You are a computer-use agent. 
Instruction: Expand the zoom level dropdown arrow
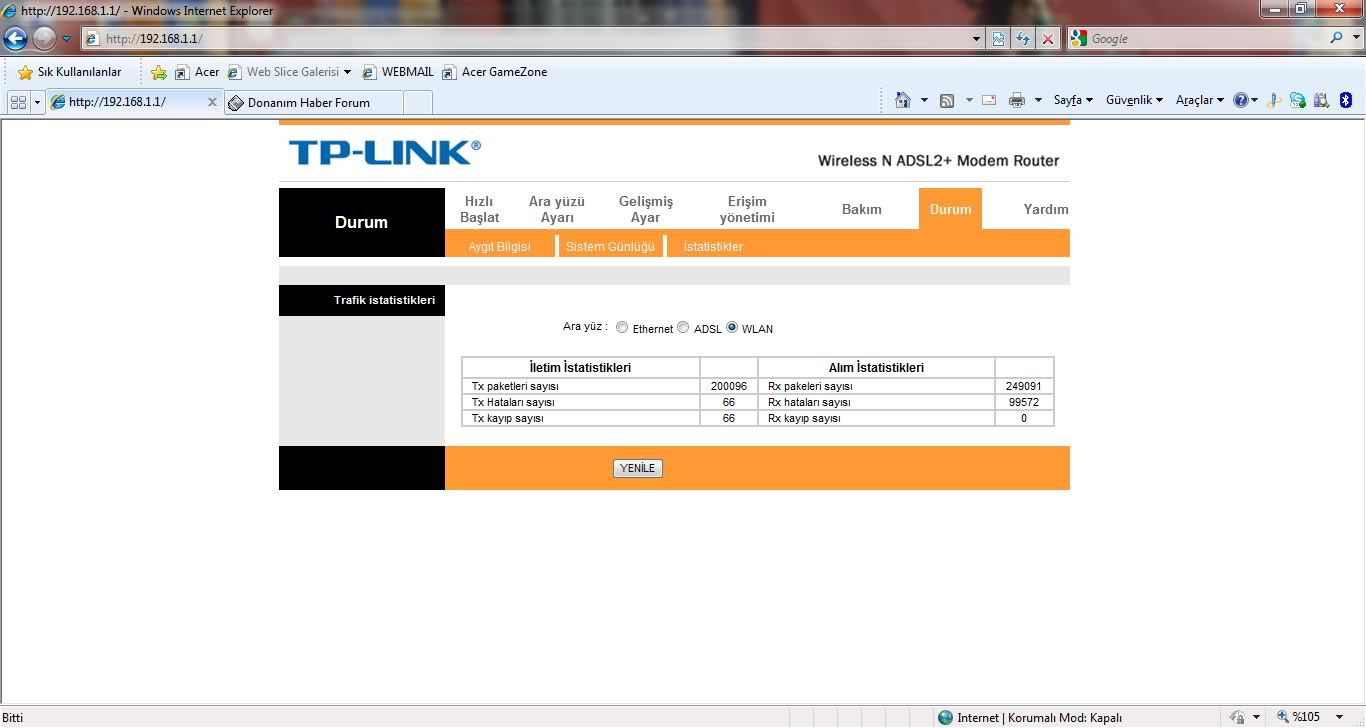1340,717
